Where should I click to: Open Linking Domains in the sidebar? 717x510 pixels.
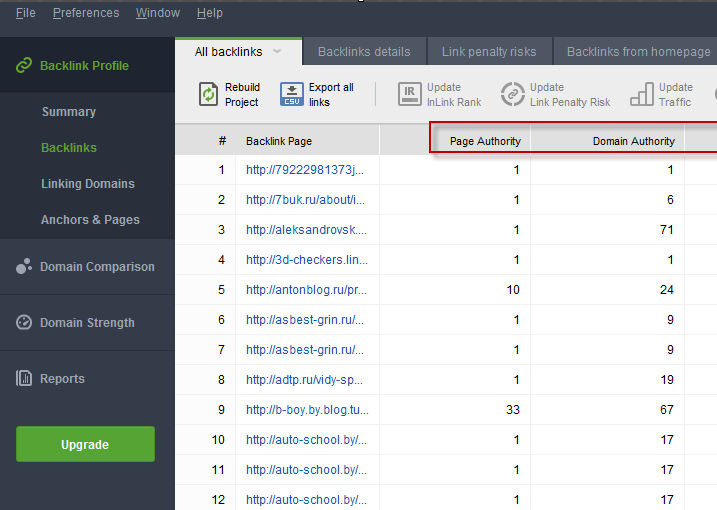(88, 183)
